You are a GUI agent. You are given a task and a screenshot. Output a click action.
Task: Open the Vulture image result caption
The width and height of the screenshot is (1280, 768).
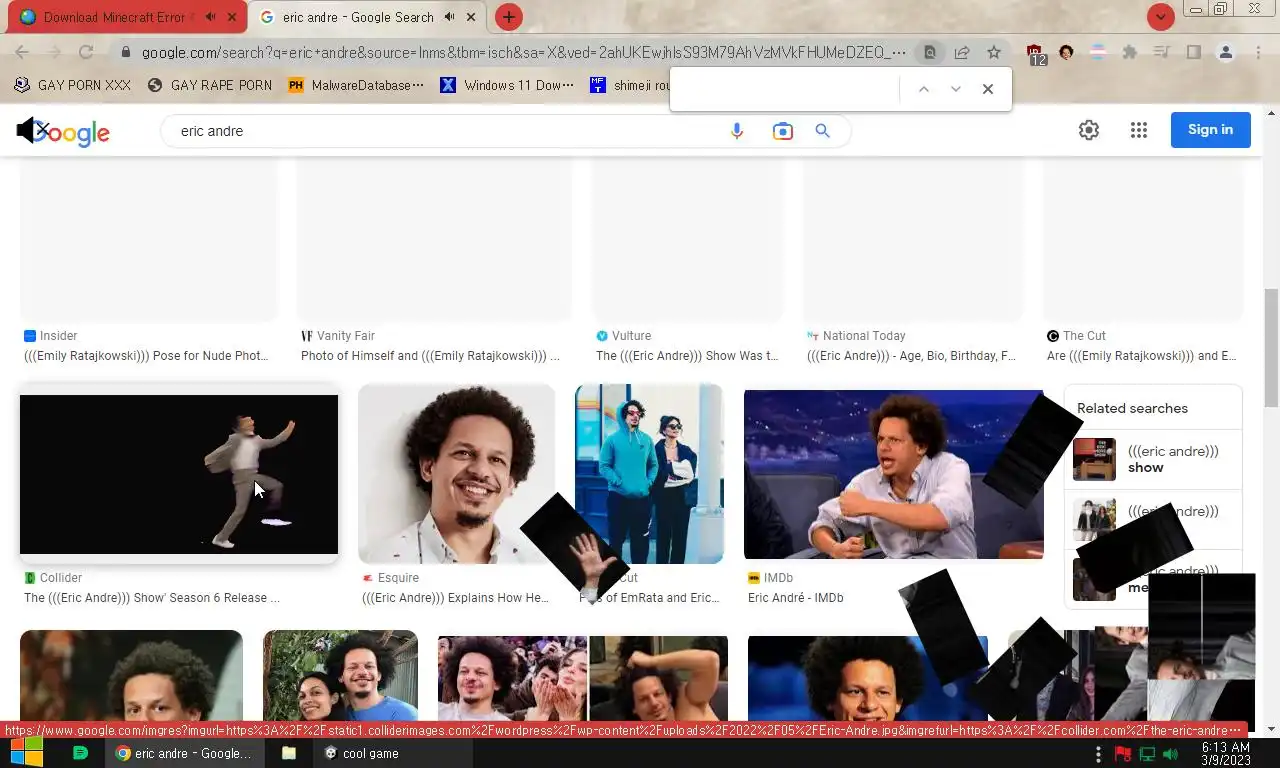(x=687, y=356)
